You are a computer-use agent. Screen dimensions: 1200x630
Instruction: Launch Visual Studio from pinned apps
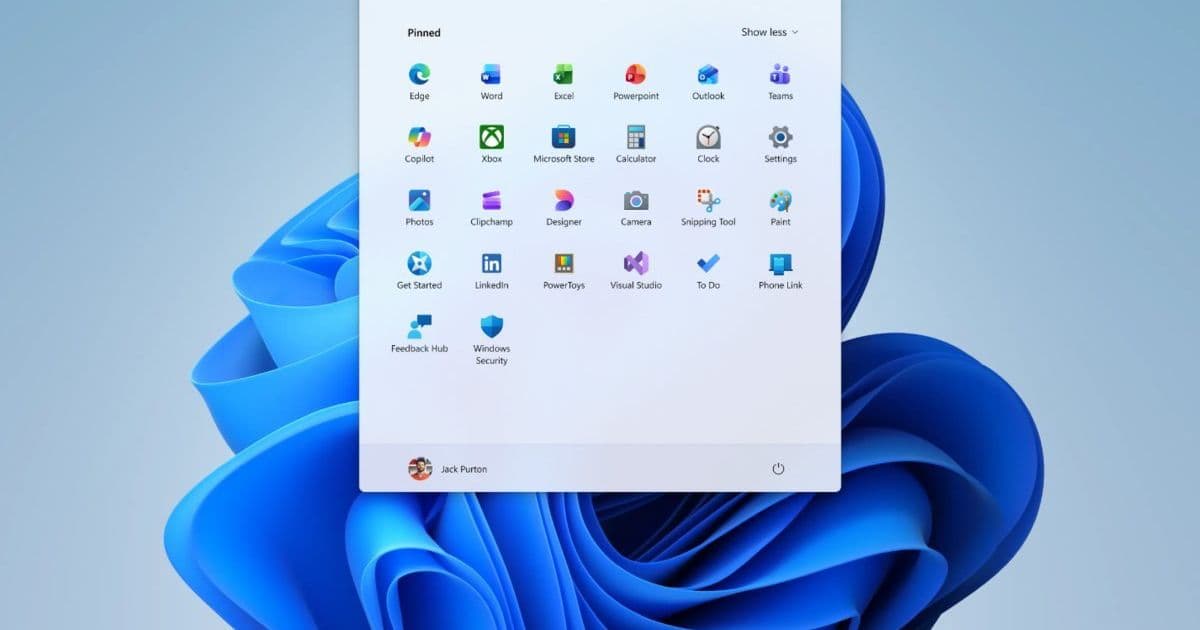click(x=636, y=263)
